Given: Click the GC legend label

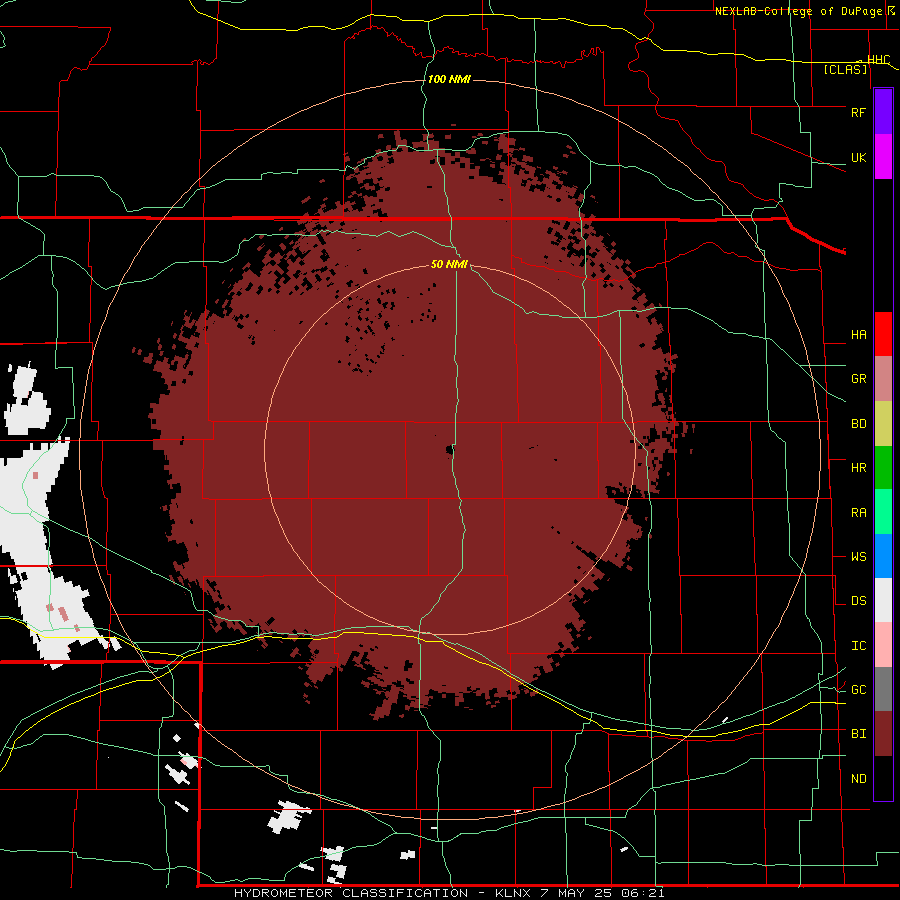Looking at the screenshot, I should point(858,689).
